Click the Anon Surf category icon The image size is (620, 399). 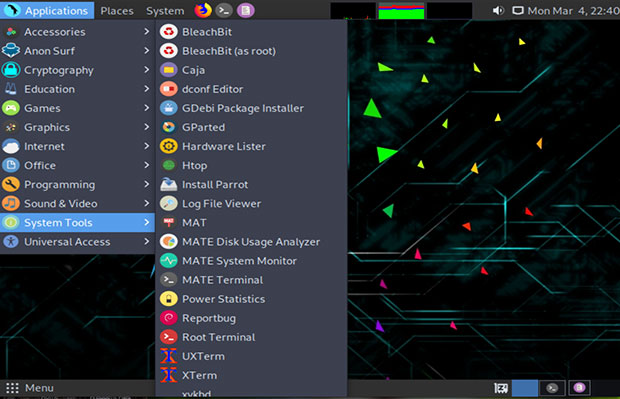point(11,51)
